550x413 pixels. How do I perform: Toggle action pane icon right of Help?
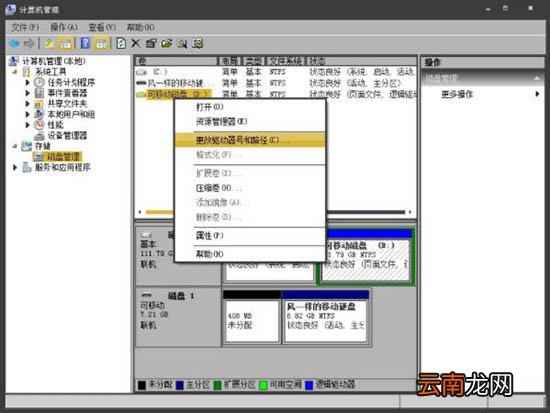[x=102, y=44]
